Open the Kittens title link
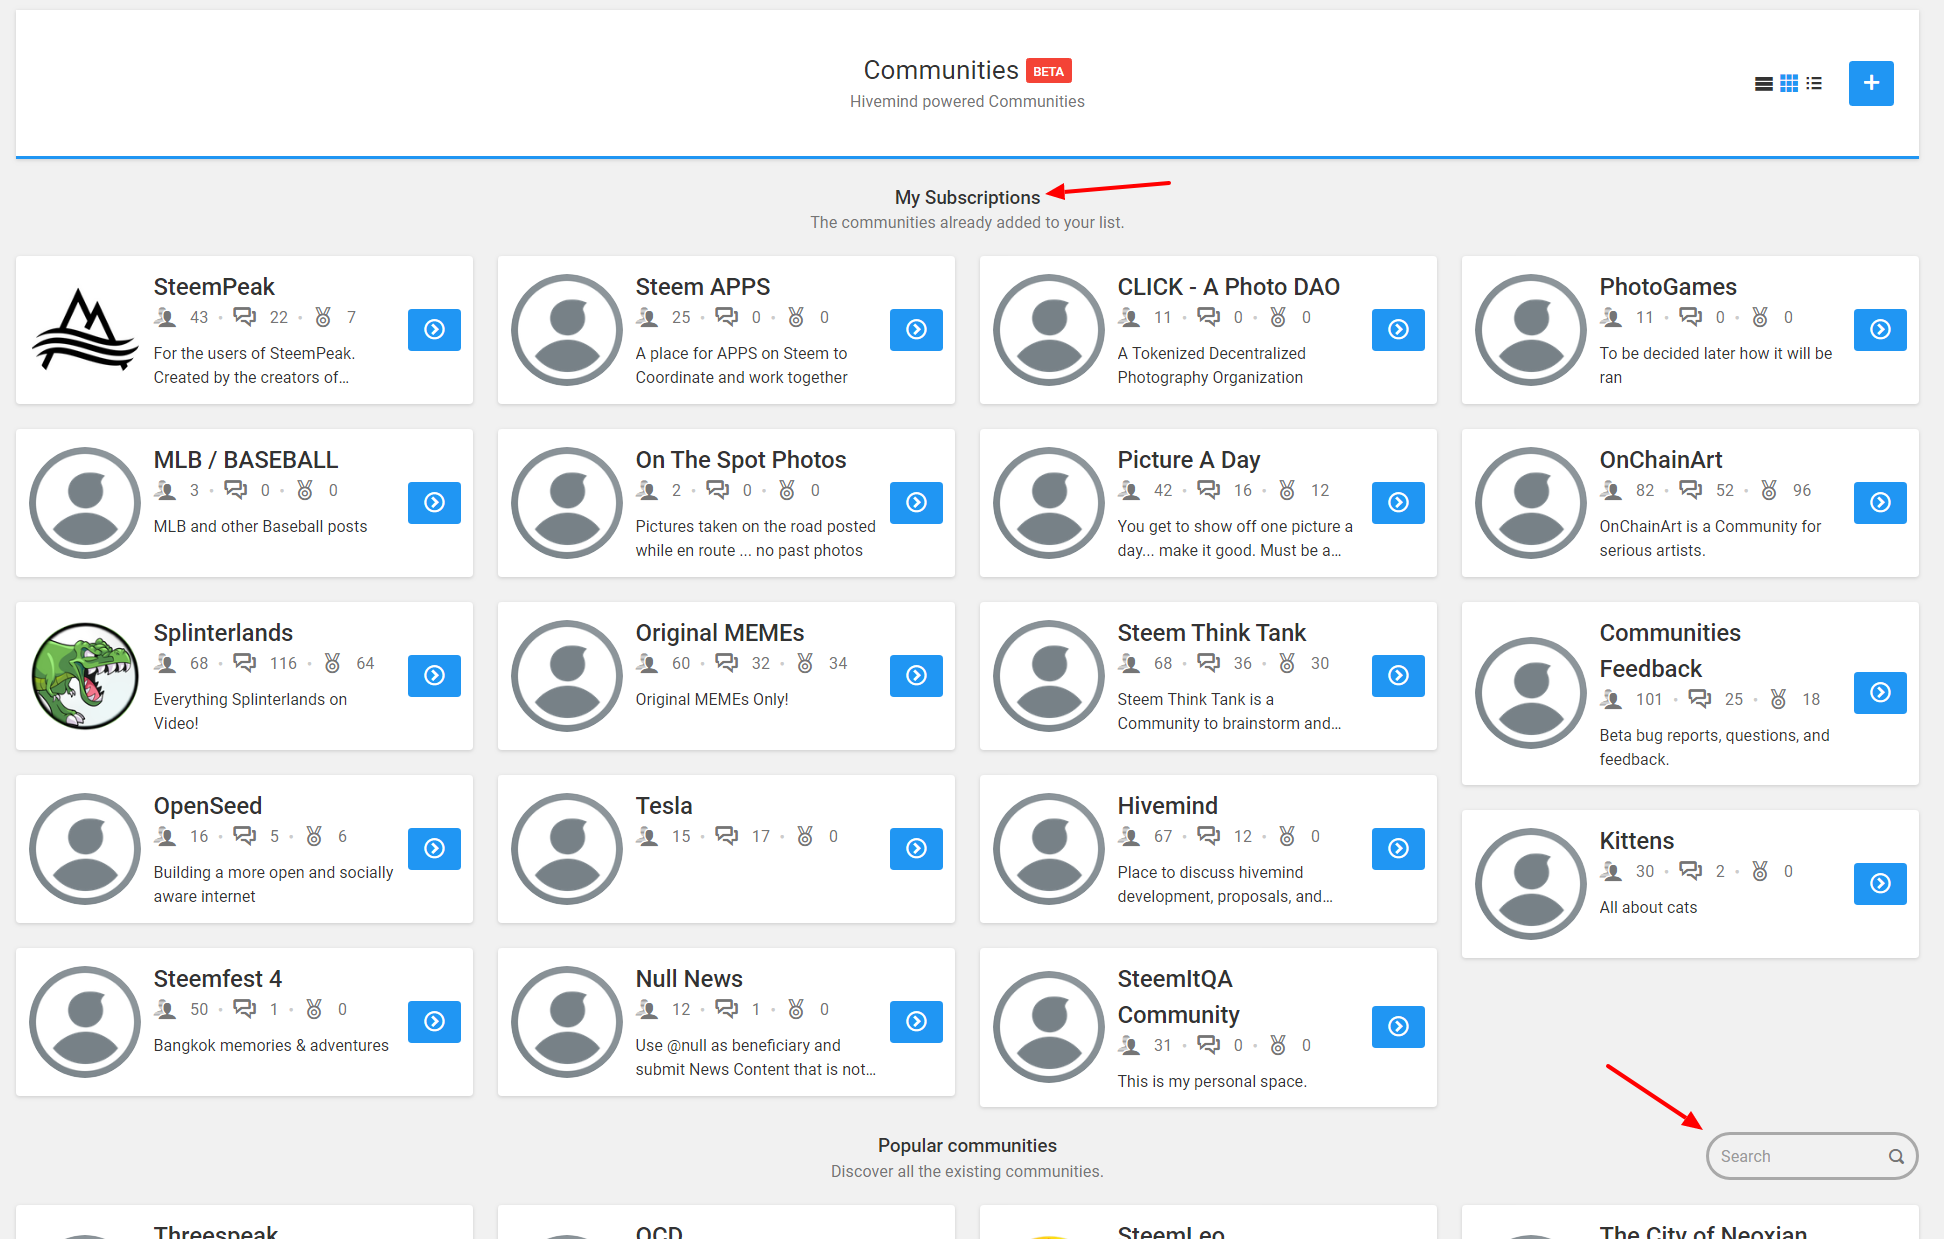The width and height of the screenshot is (1944, 1239). pos(1637,841)
